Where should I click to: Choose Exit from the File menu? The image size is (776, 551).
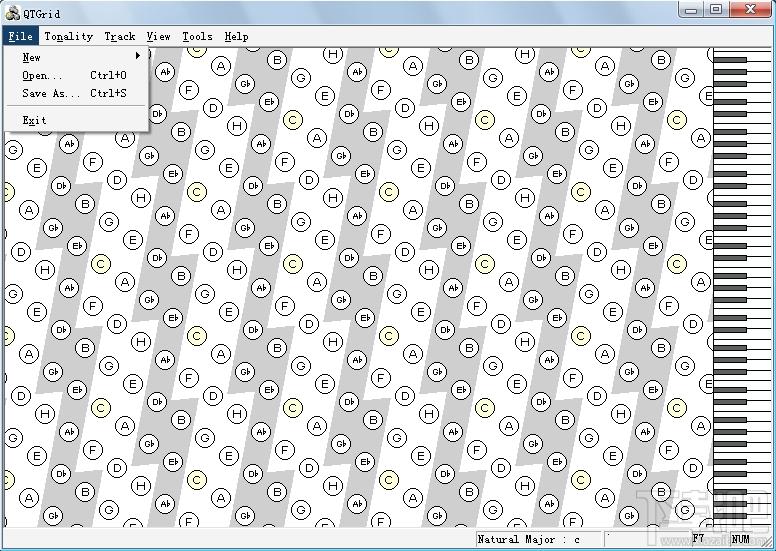click(x=76, y=120)
